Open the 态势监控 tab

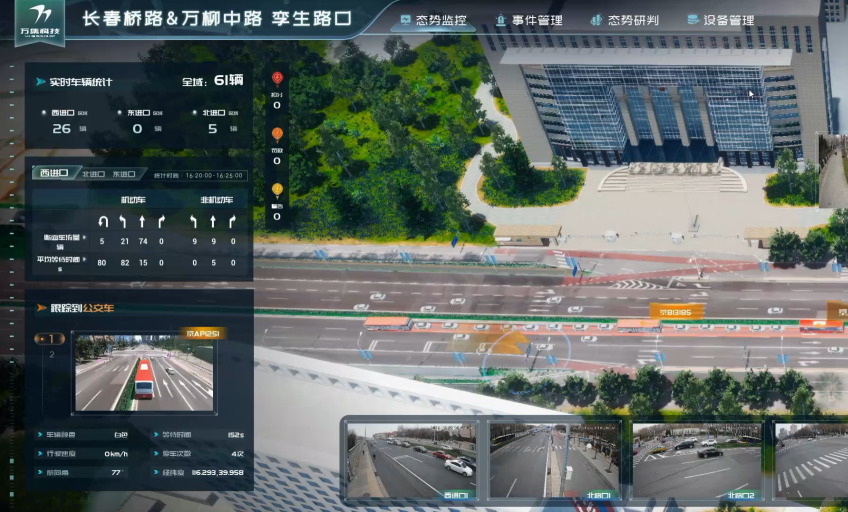click(434, 20)
